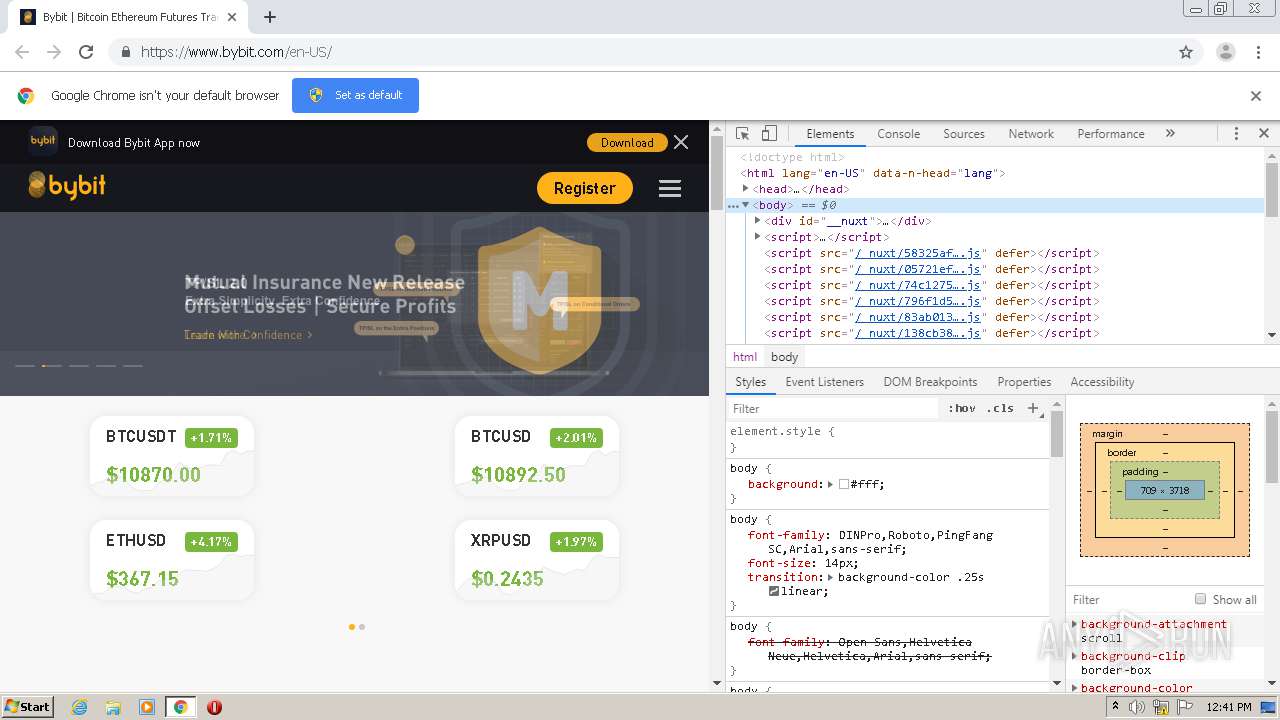Add new style rule with plus icon
The width and height of the screenshot is (1280, 720).
(1033, 408)
